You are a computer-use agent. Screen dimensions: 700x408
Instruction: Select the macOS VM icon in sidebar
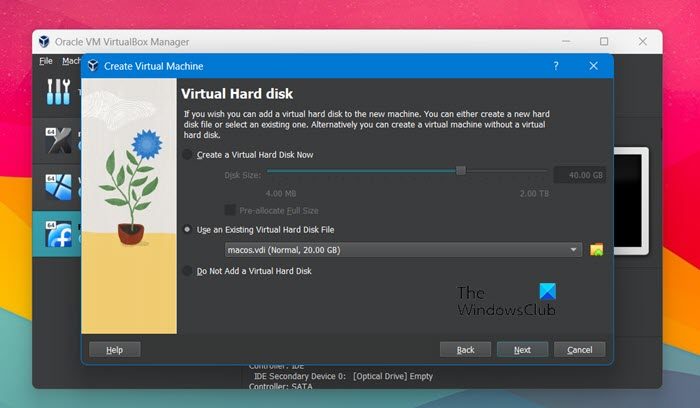[58, 141]
